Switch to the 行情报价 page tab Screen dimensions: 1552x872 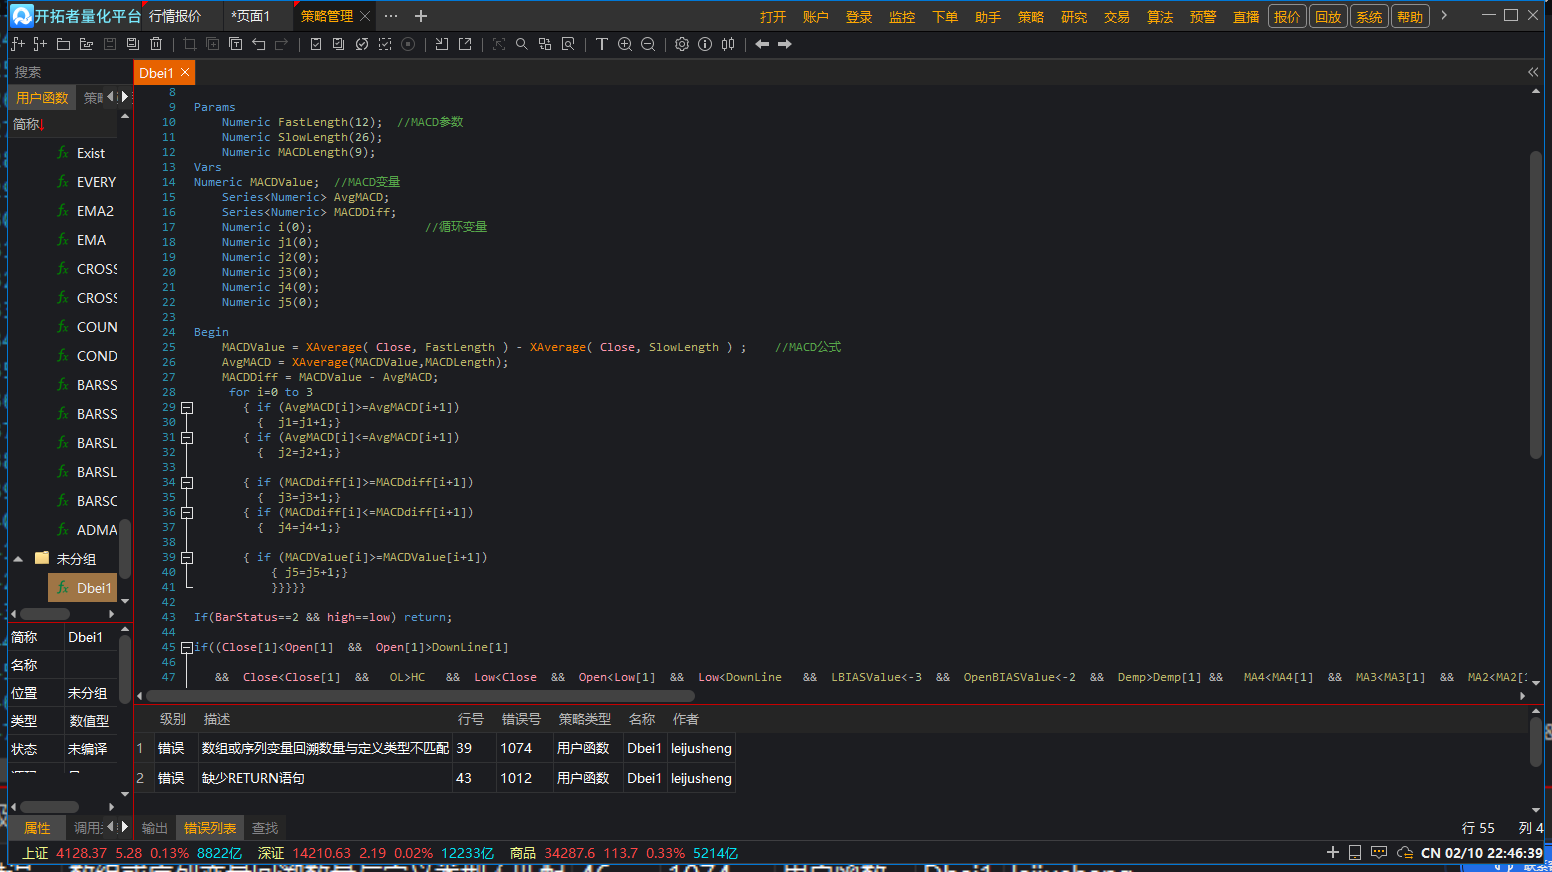pos(175,16)
